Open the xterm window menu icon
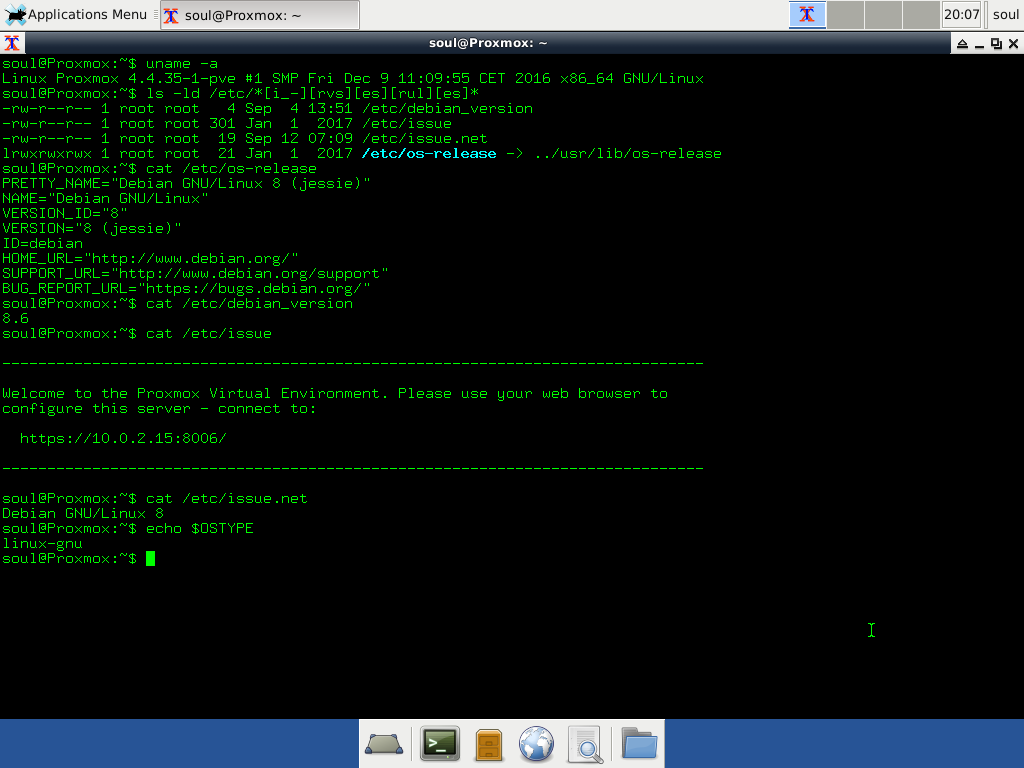Screen dimensions: 1024x768 point(12,43)
